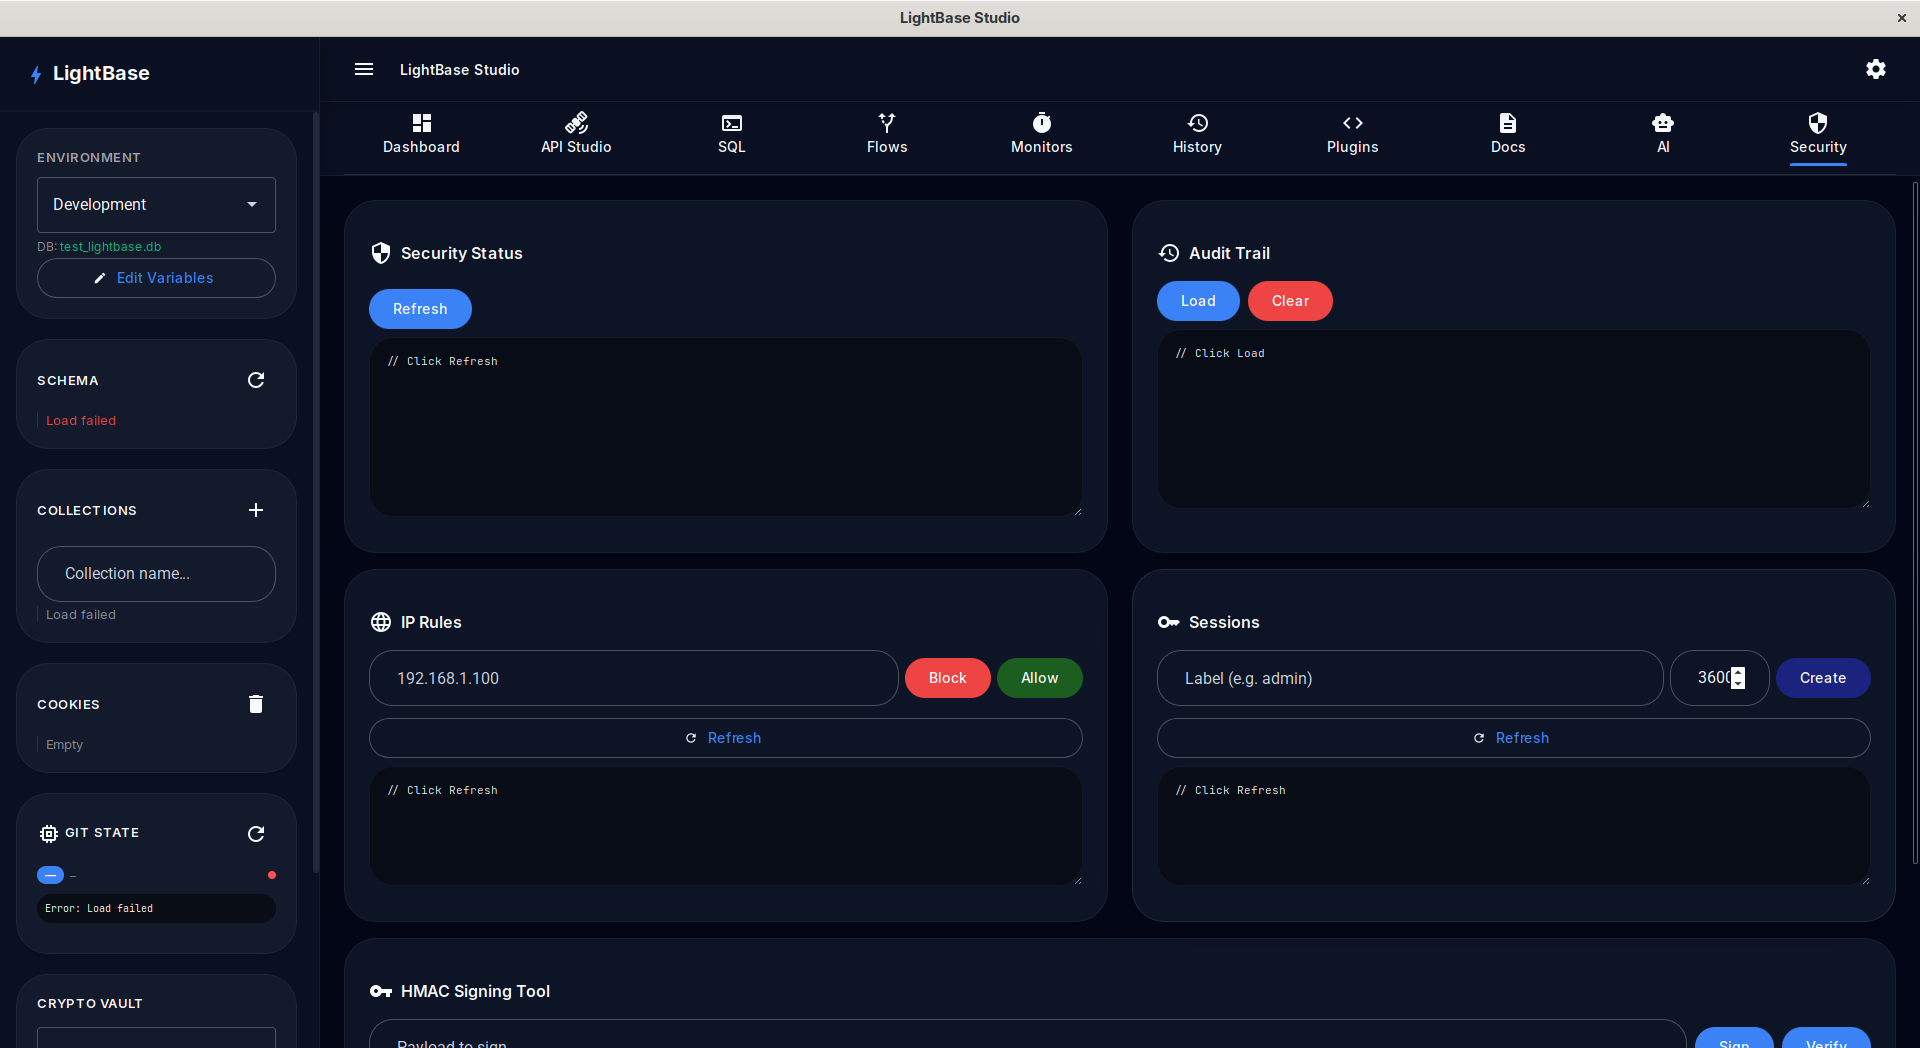Click the LightBase lightning bolt logo

click(36, 74)
